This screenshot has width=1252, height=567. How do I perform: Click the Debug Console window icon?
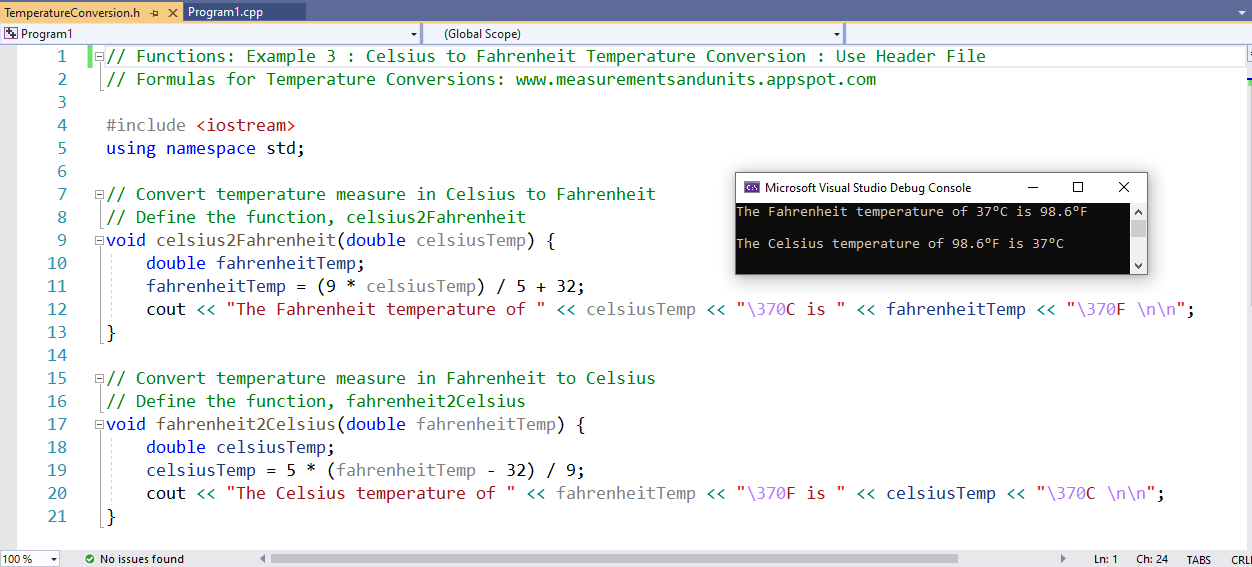coord(751,187)
